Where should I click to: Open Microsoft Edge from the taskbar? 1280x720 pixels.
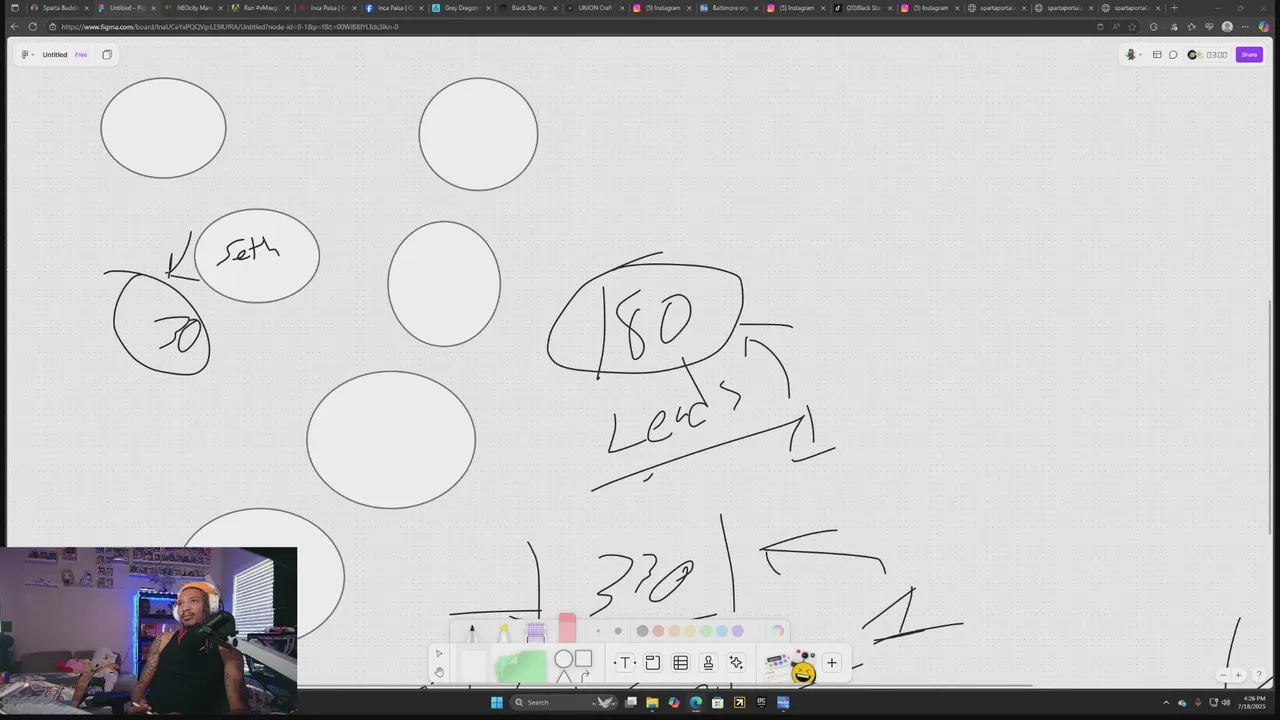coord(696,702)
